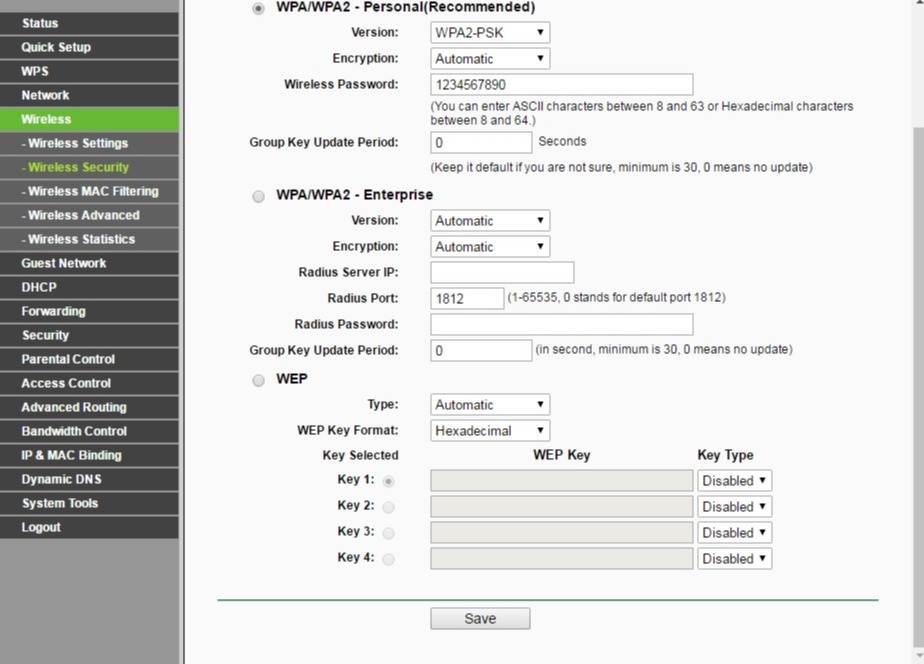Open Key 2 Key Type dropdown
Viewport: 924px width, 664px height.
click(735, 507)
